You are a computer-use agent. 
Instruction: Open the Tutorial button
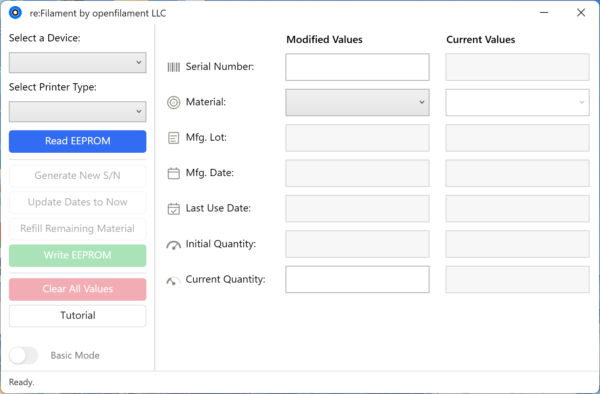(x=78, y=316)
